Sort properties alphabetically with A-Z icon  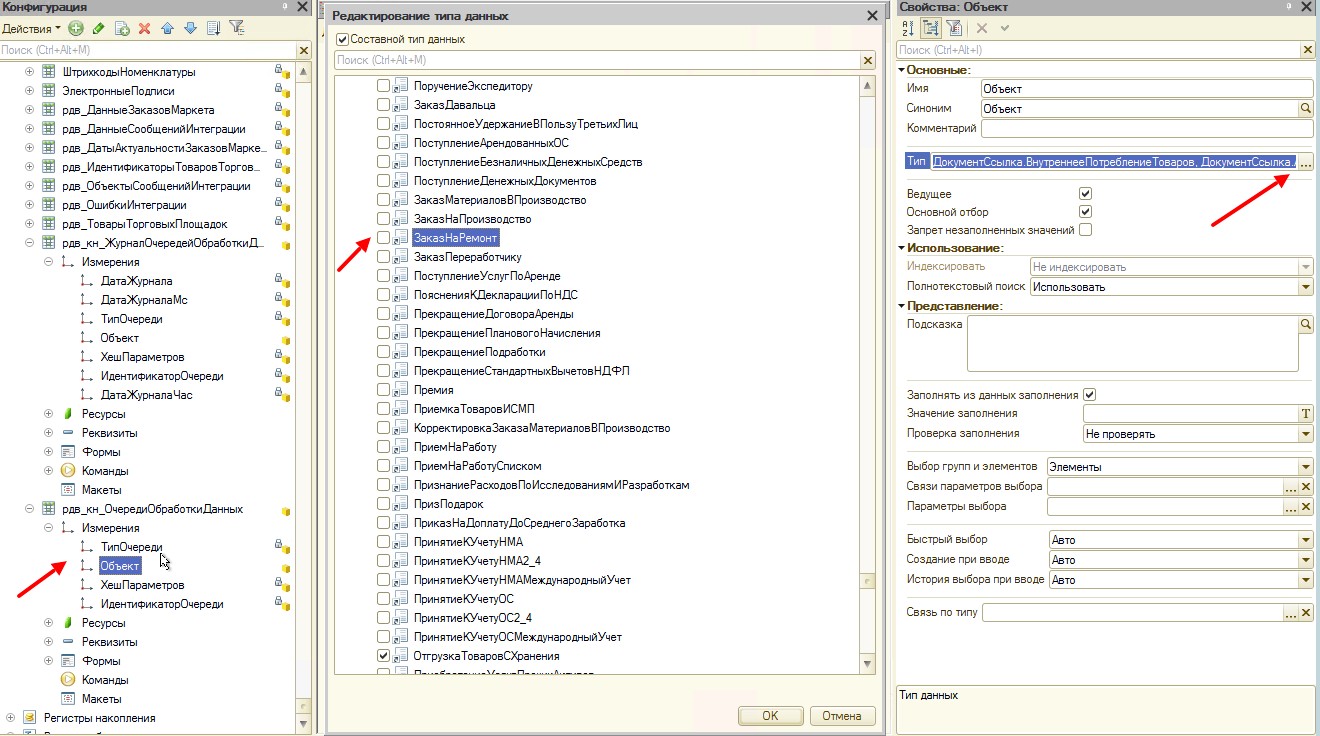click(x=907, y=28)
